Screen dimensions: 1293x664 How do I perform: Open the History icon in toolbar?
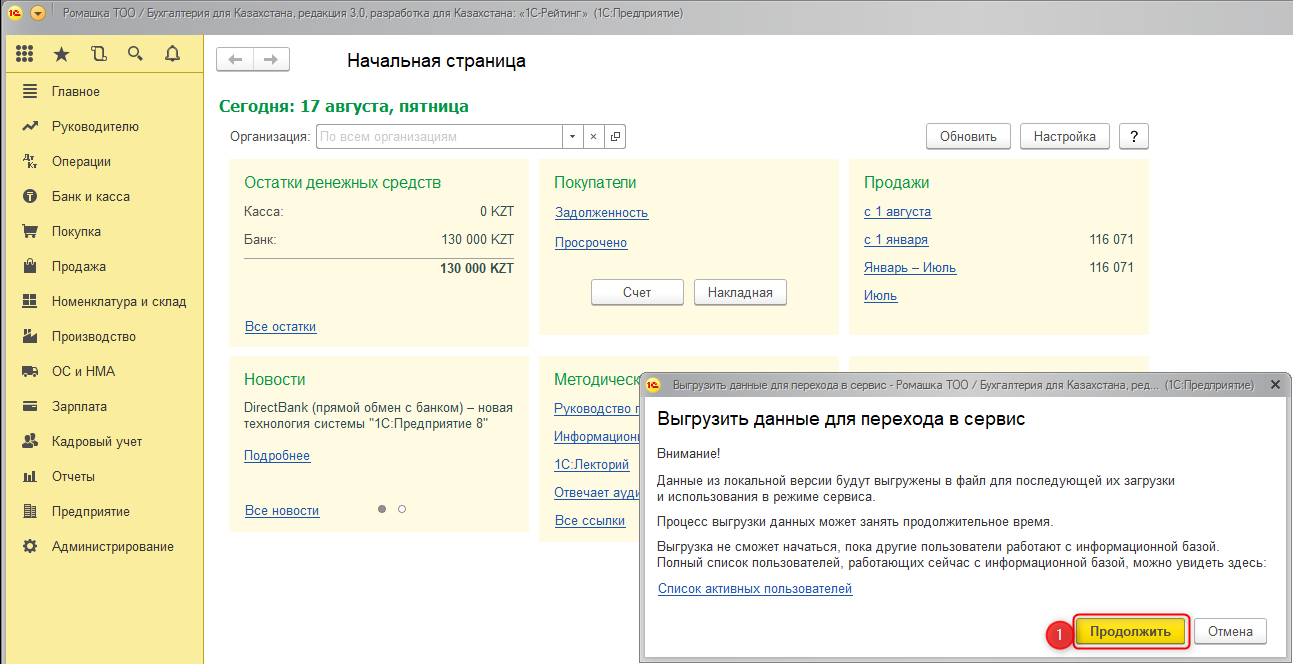[x=98, y=54]
